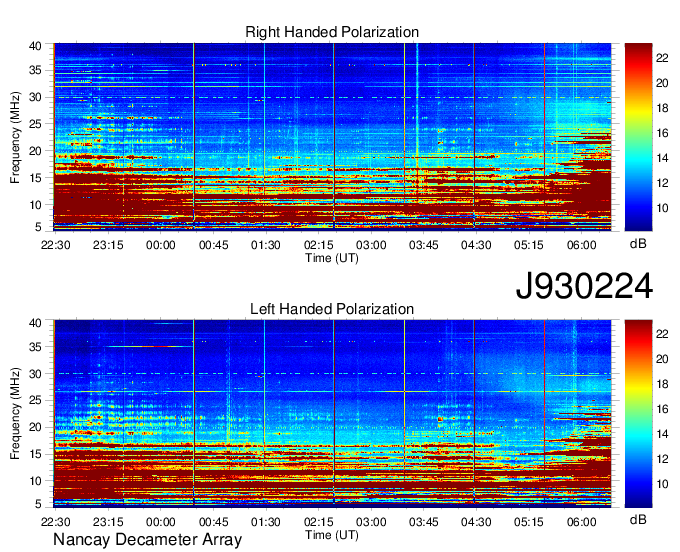Screen dimensions: 680x552
Task: Click "Time (UT)" under the Right Handed plot
Action: pyautogui.click(x=332, y=258)
